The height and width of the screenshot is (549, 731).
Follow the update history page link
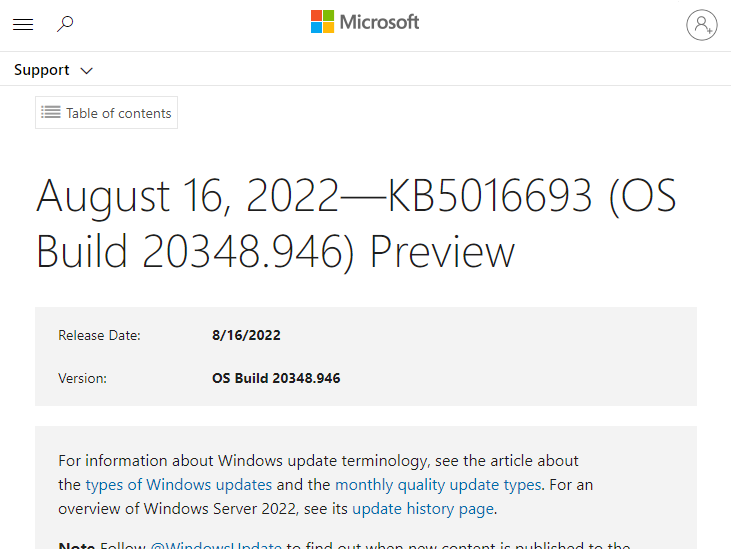(x=423, y=509)
